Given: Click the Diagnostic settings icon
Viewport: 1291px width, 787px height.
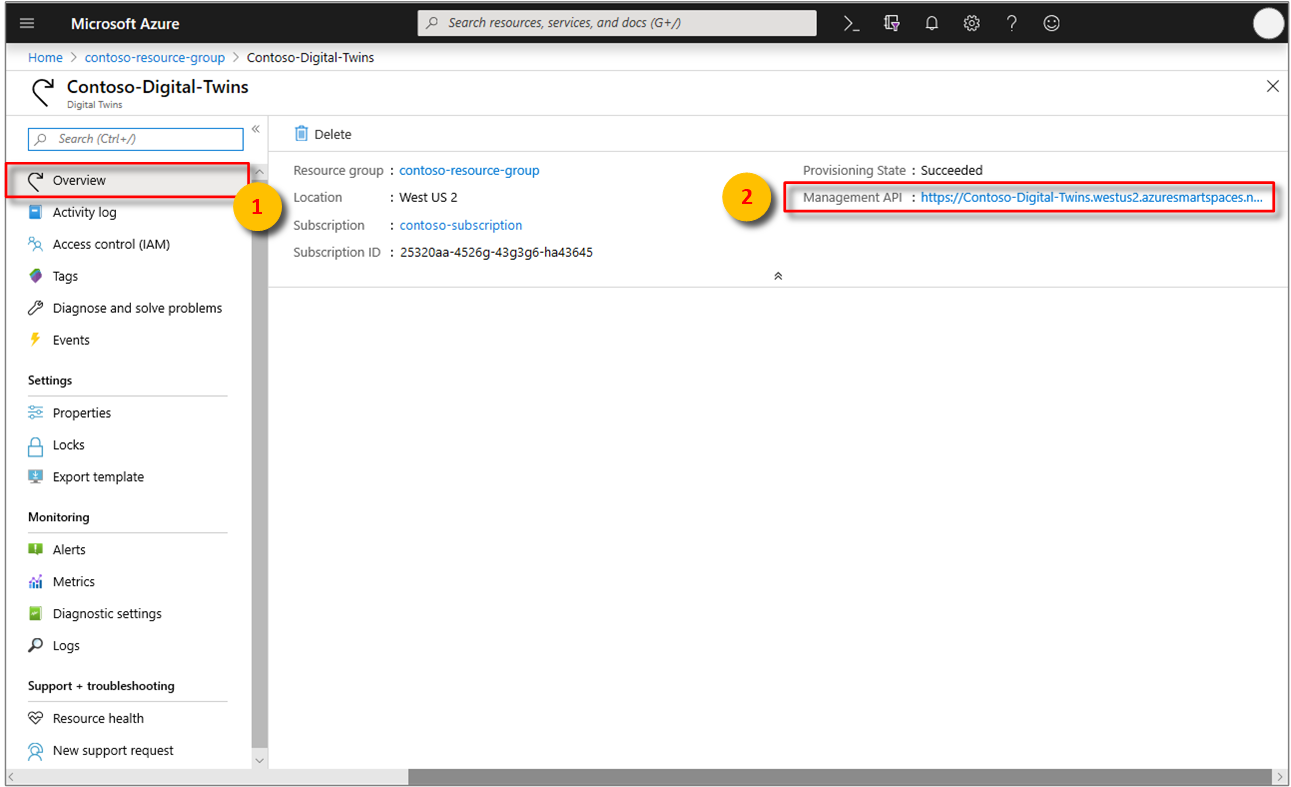Looking at the screenshot, I should click(x=36, y=613).
